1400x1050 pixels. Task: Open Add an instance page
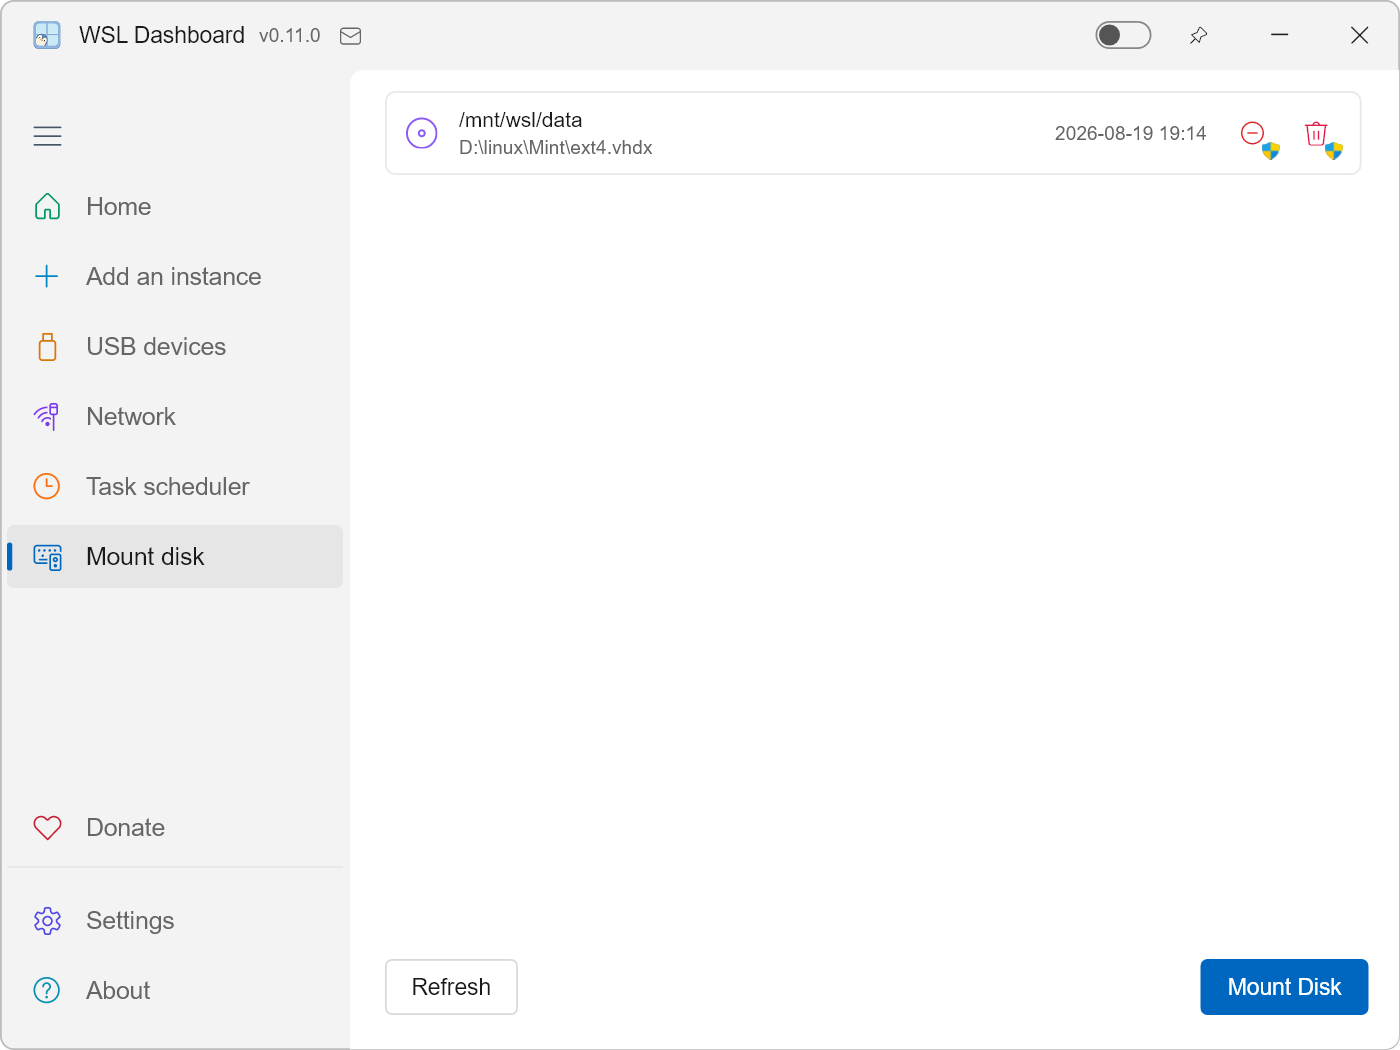pyautogui.click(x=175, y=277)
